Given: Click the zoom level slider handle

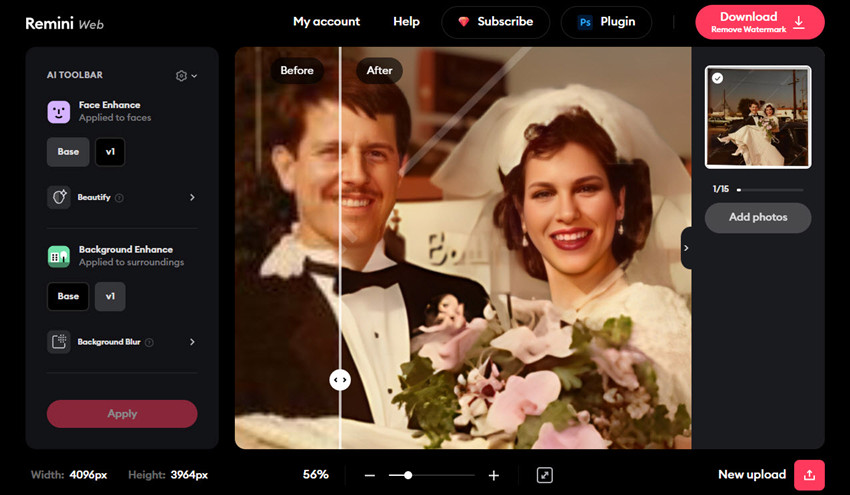Looking at the screenshot, I should click(x=408, y=475).
